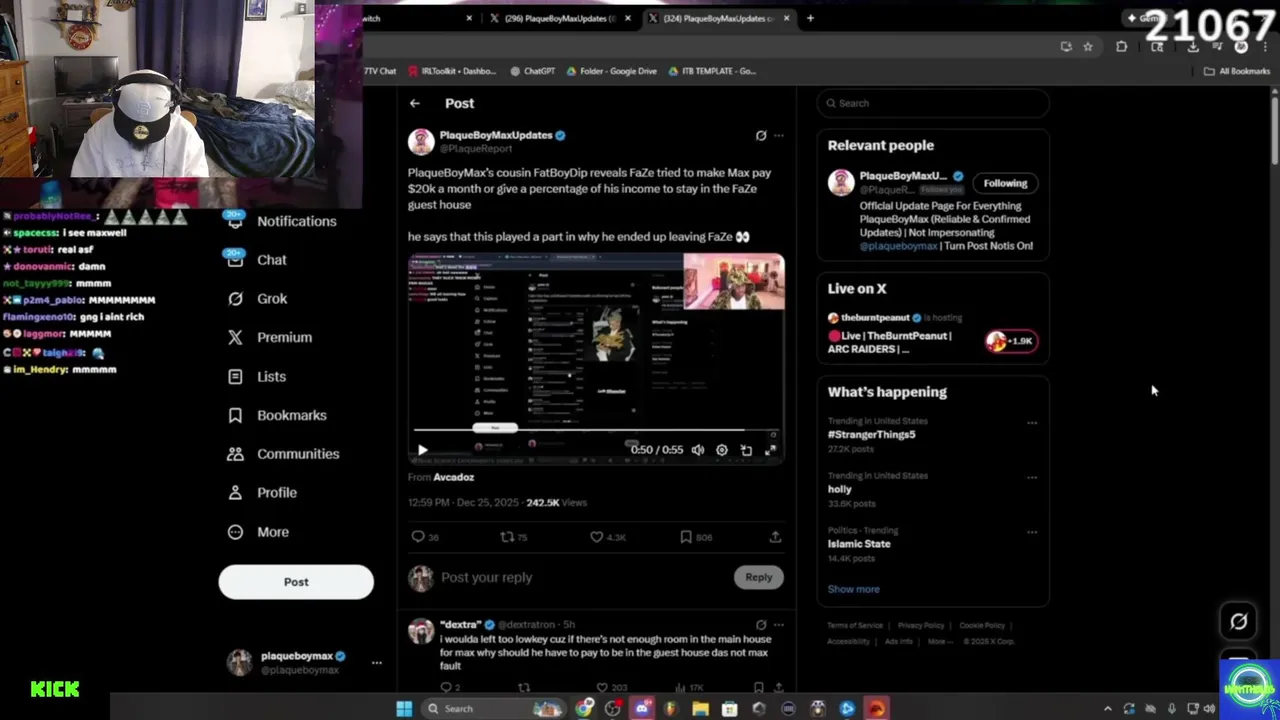
Task: Mute the video with volume icon
Action: (698, 450)
